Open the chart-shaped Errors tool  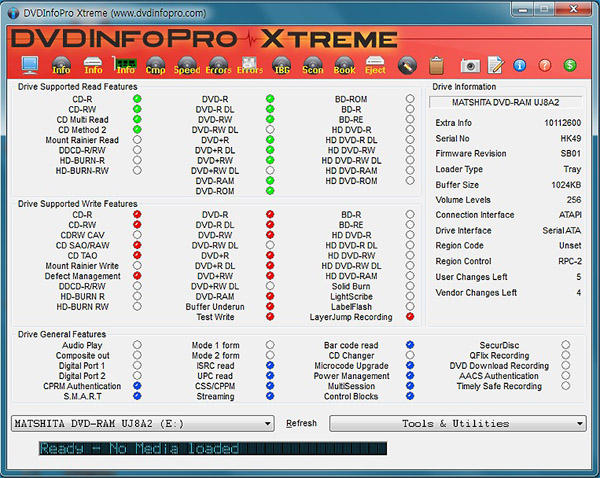point(249,65)
